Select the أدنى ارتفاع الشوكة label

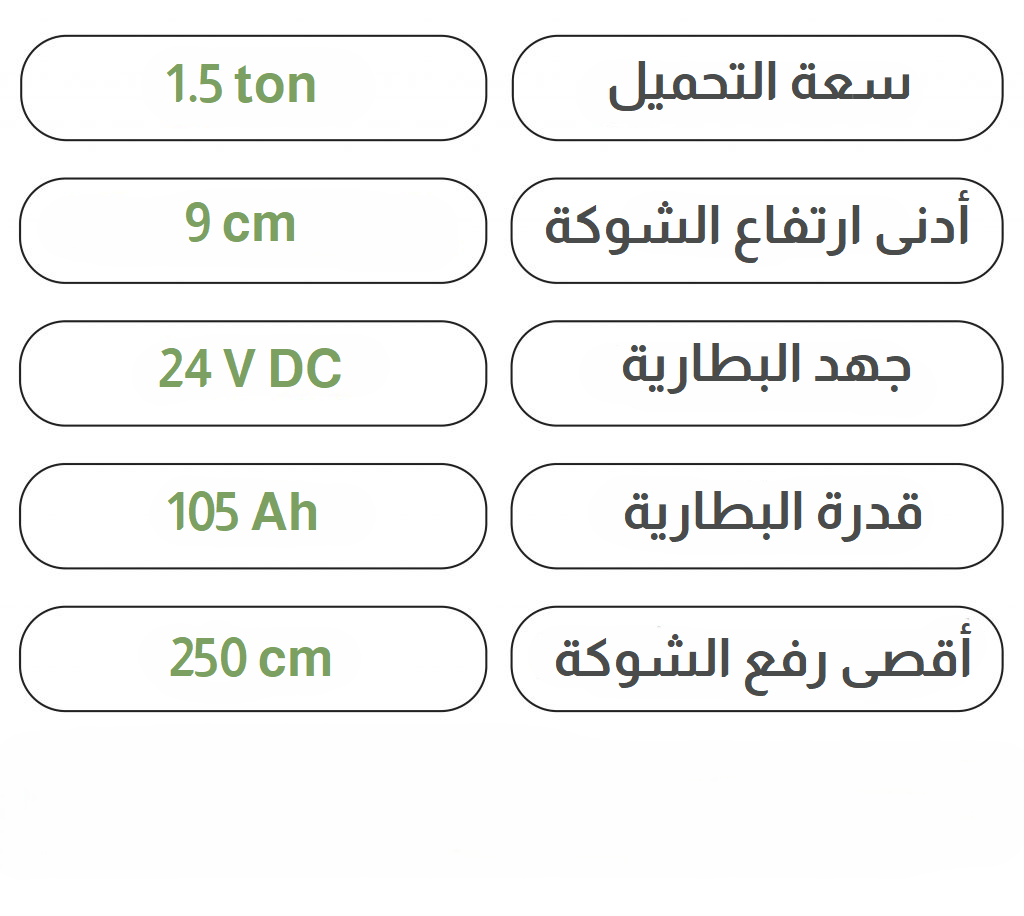pos(757,230)
